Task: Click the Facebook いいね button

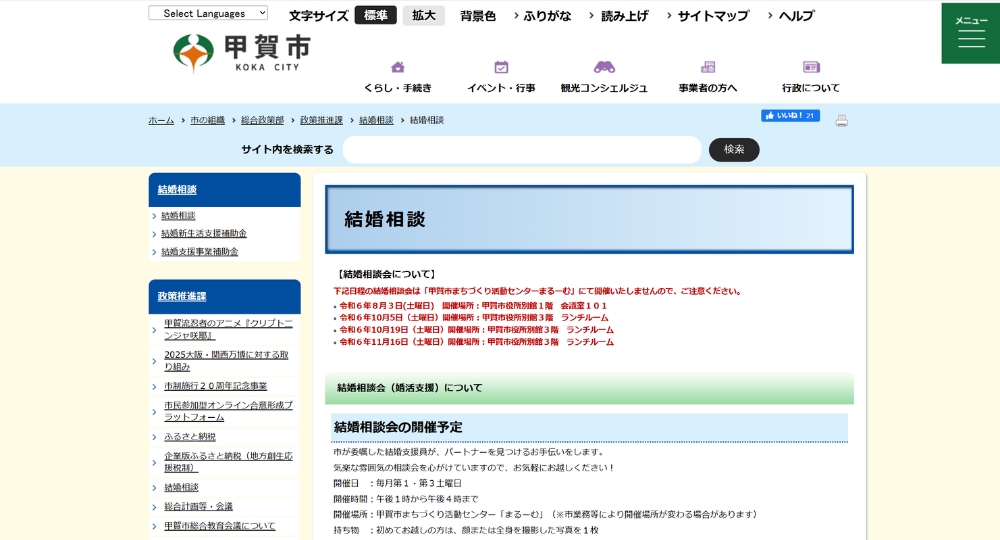Action: point(790,115)
